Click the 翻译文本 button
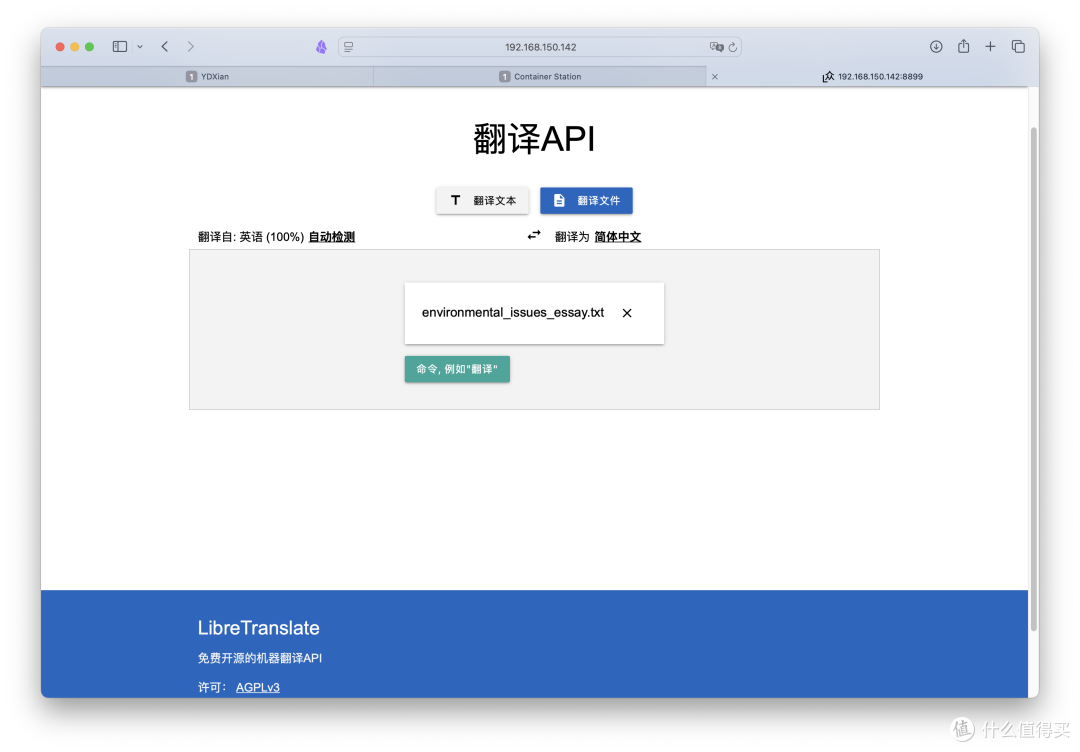This screenshot has height=752, width=1080. 482,200
